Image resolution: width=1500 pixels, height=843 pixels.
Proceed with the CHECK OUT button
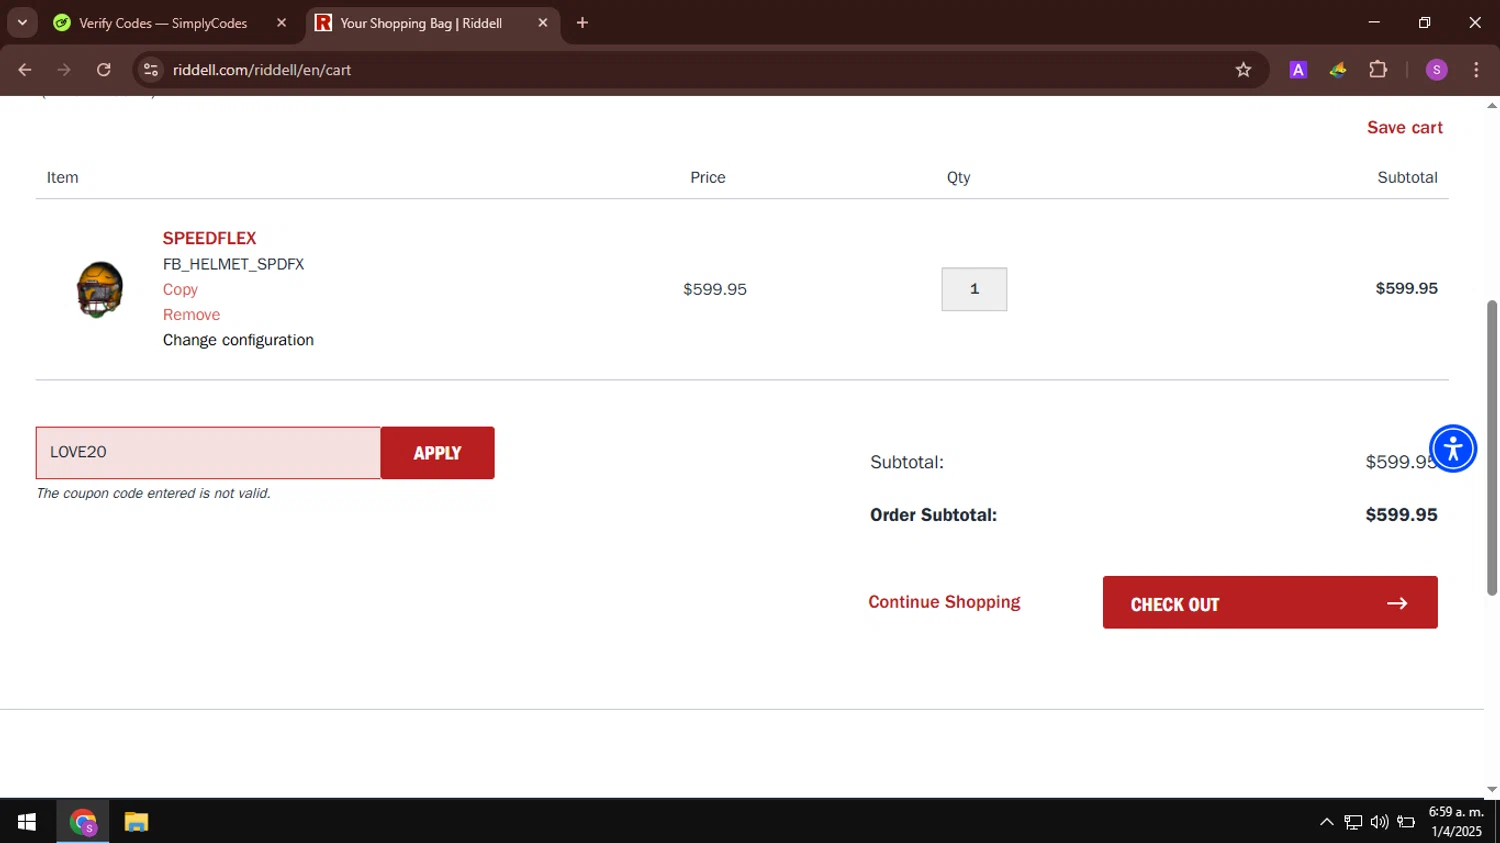(1270, 602)
